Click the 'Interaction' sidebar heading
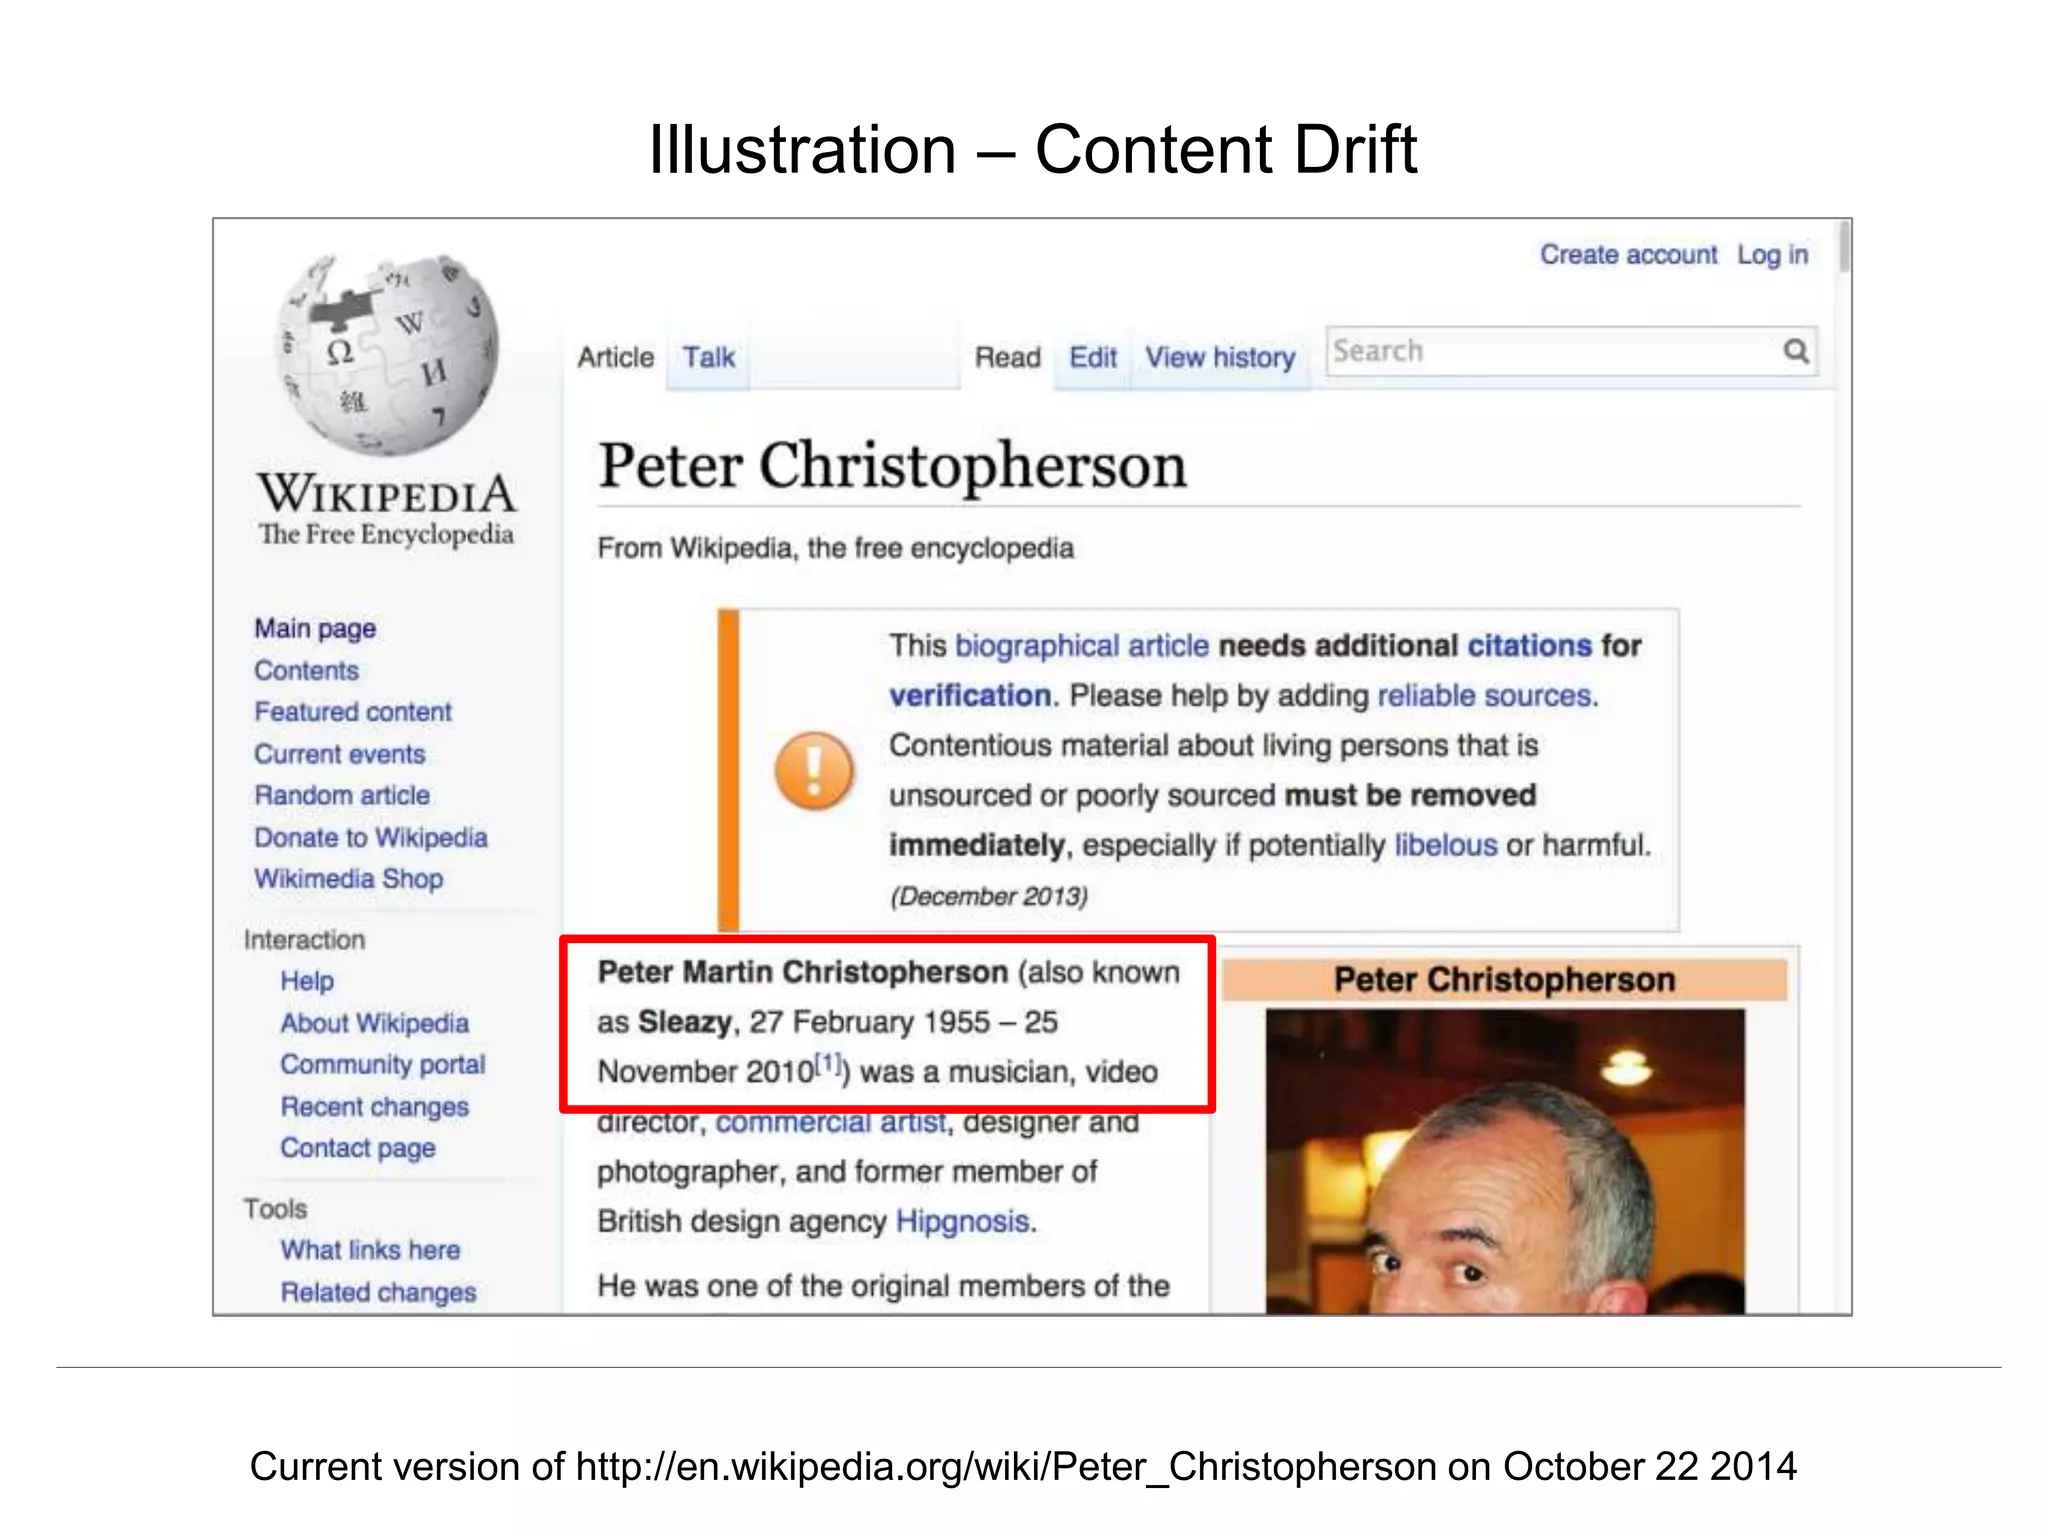2048x1536 pixels. (x=304, y=940)
